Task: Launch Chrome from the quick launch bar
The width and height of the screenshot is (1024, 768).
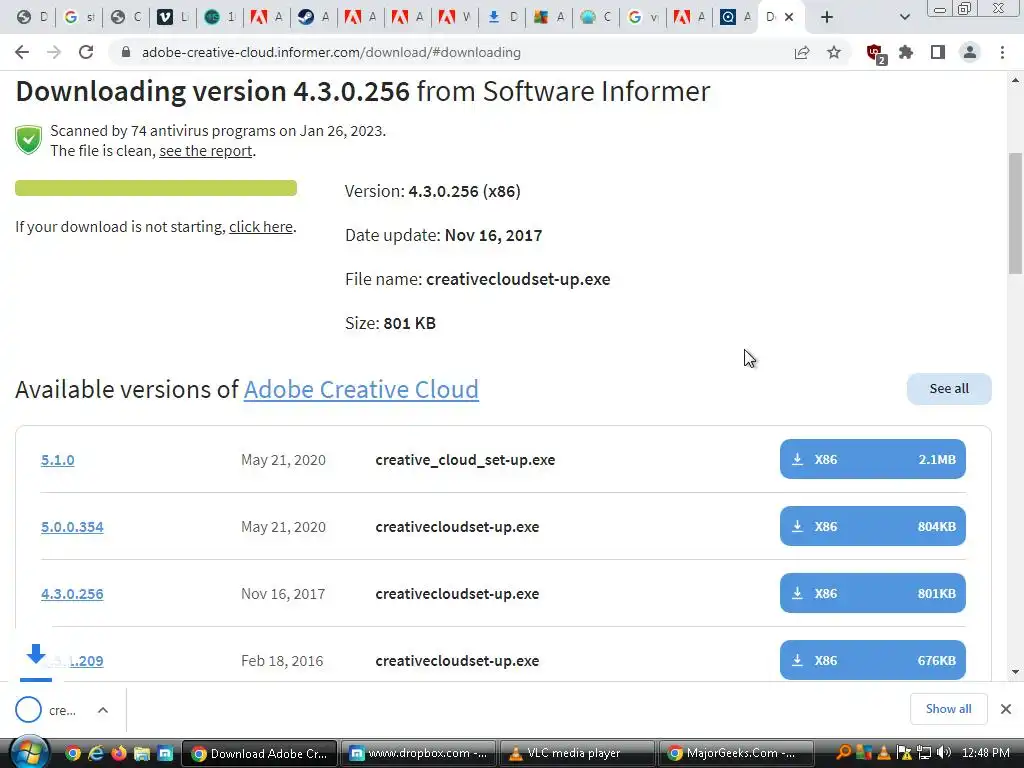Action: 72,754
